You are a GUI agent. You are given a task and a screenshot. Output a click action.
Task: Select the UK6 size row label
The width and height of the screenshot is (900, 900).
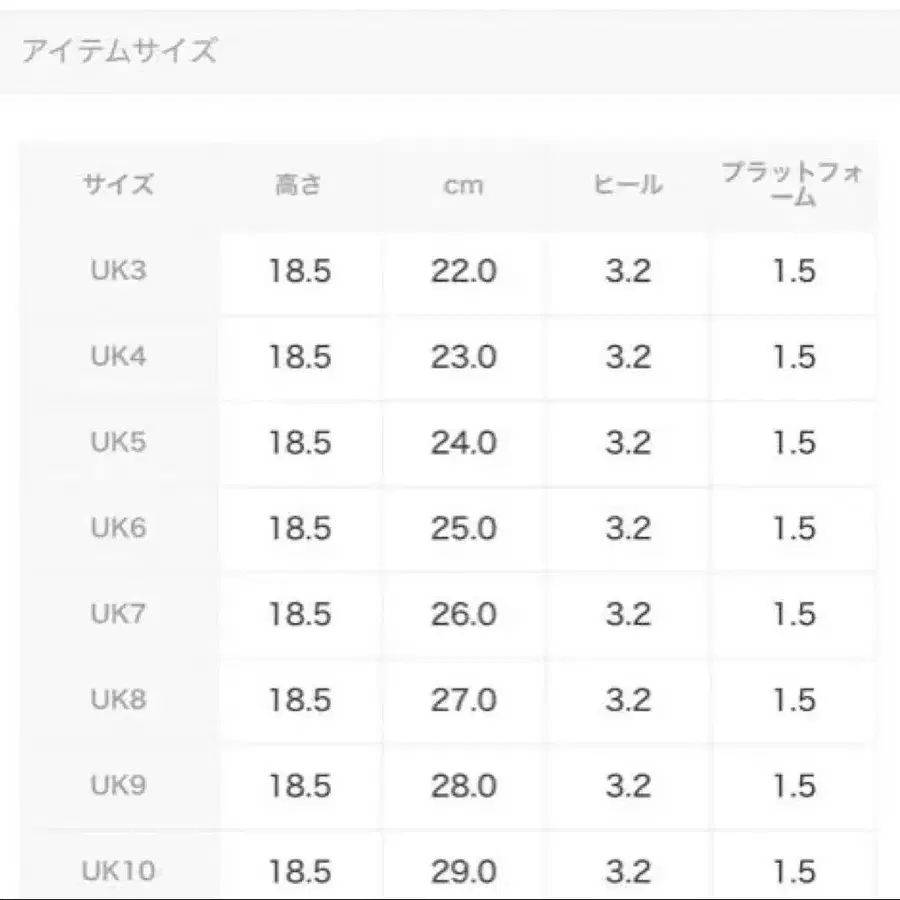(119, 528)
